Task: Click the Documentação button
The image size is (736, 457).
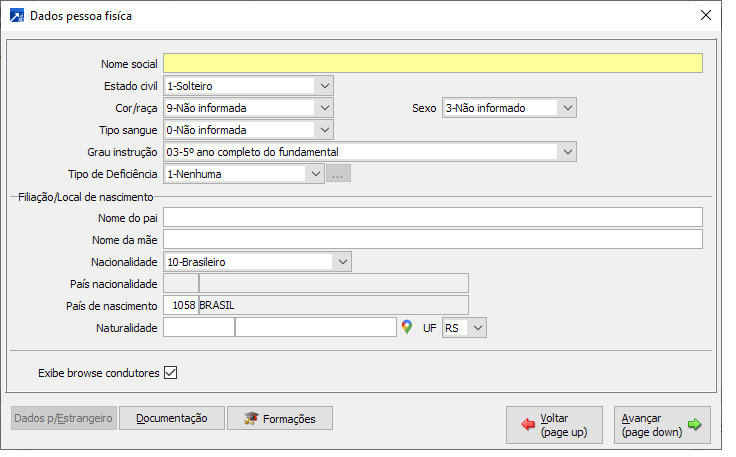Action: click(172, 418)
